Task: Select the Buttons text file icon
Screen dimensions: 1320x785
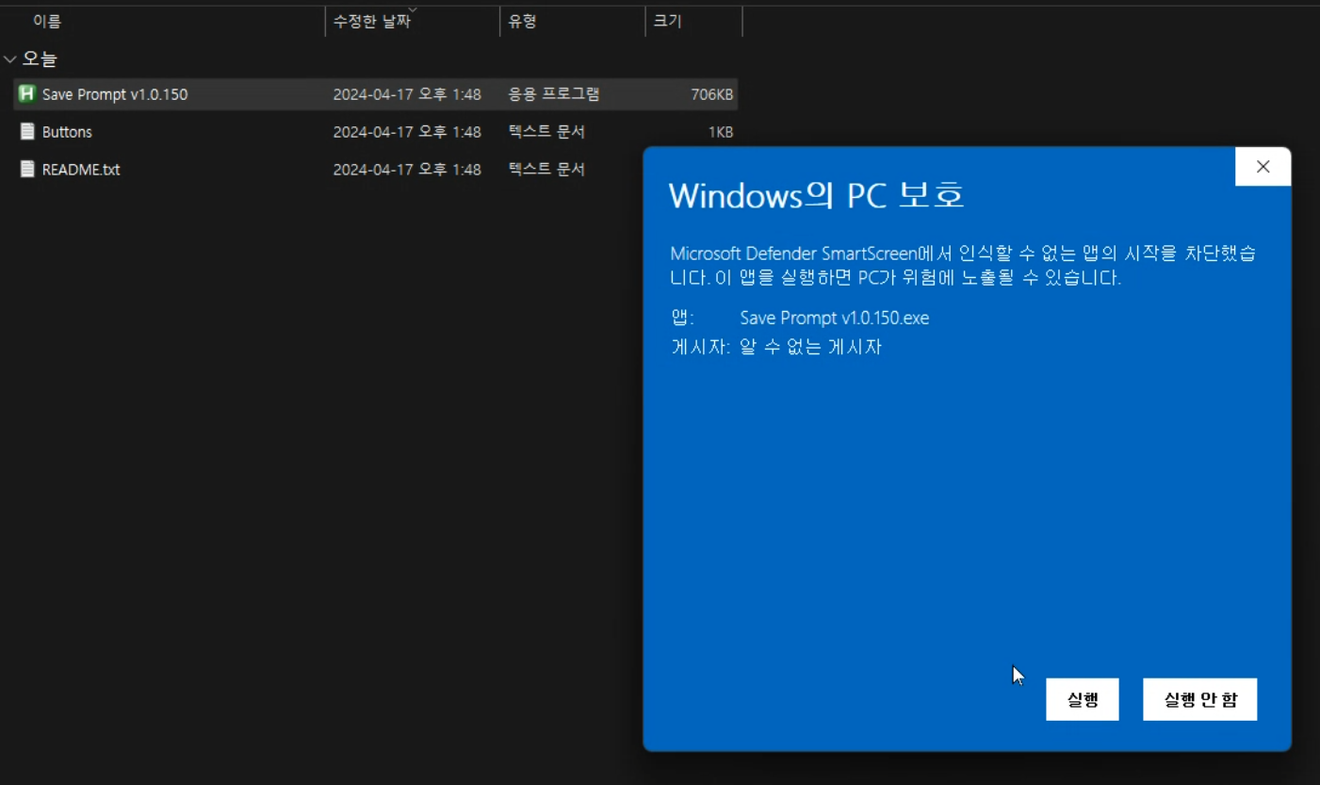Action: (x=27, y=132)
